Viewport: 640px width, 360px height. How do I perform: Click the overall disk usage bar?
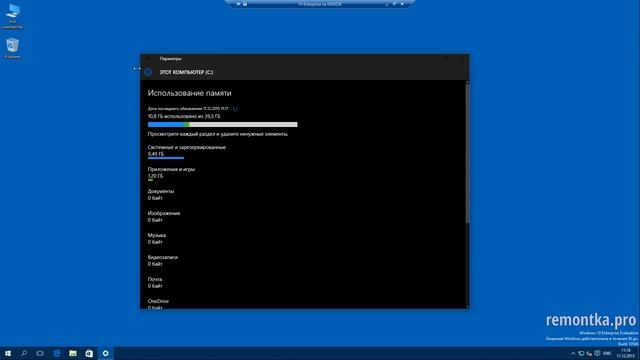coord(222,124)
